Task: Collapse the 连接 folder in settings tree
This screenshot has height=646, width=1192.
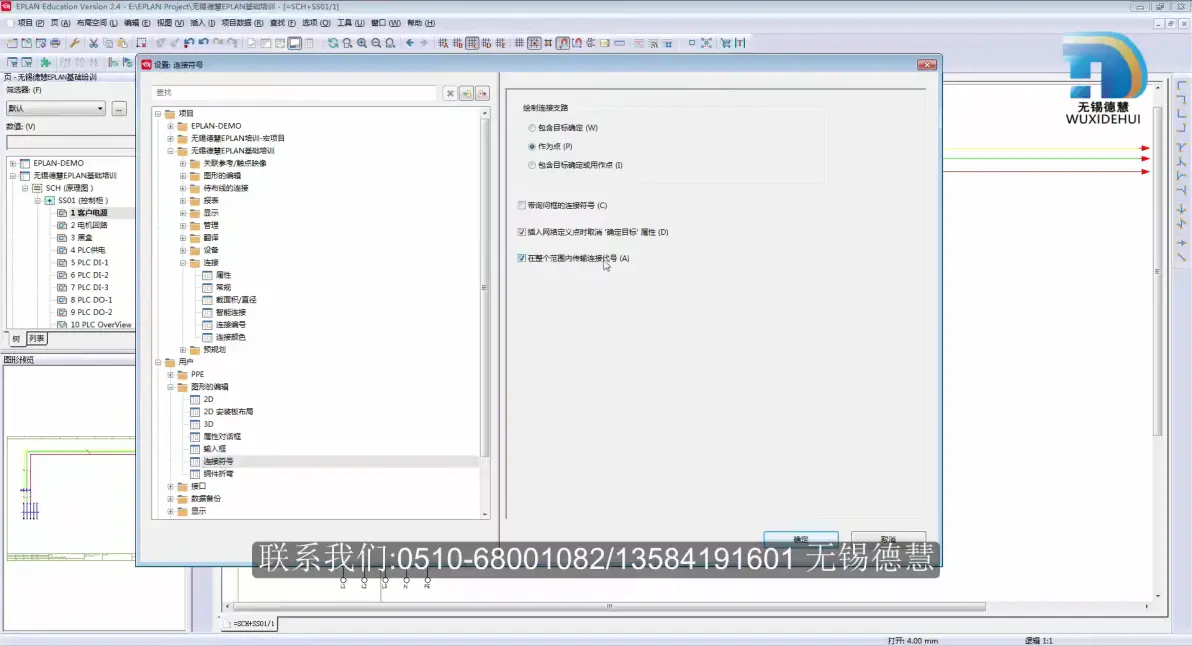Action: pyautogui.click(x=183, y=263)
